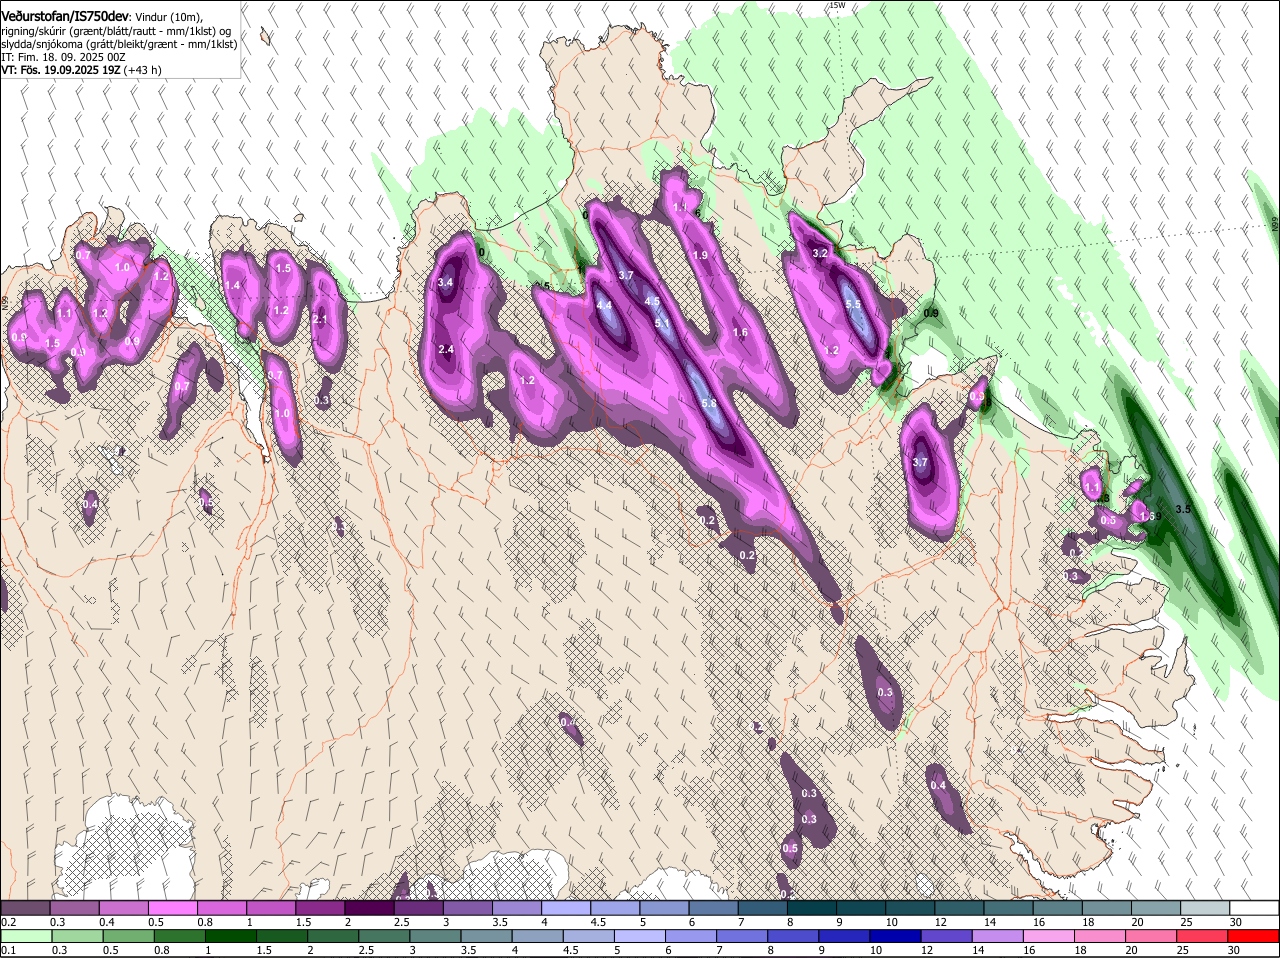Screen dimensions: 1280x958
Task: Click the 3.4 value in the dark purple area
Action: (x=446, y=283)
